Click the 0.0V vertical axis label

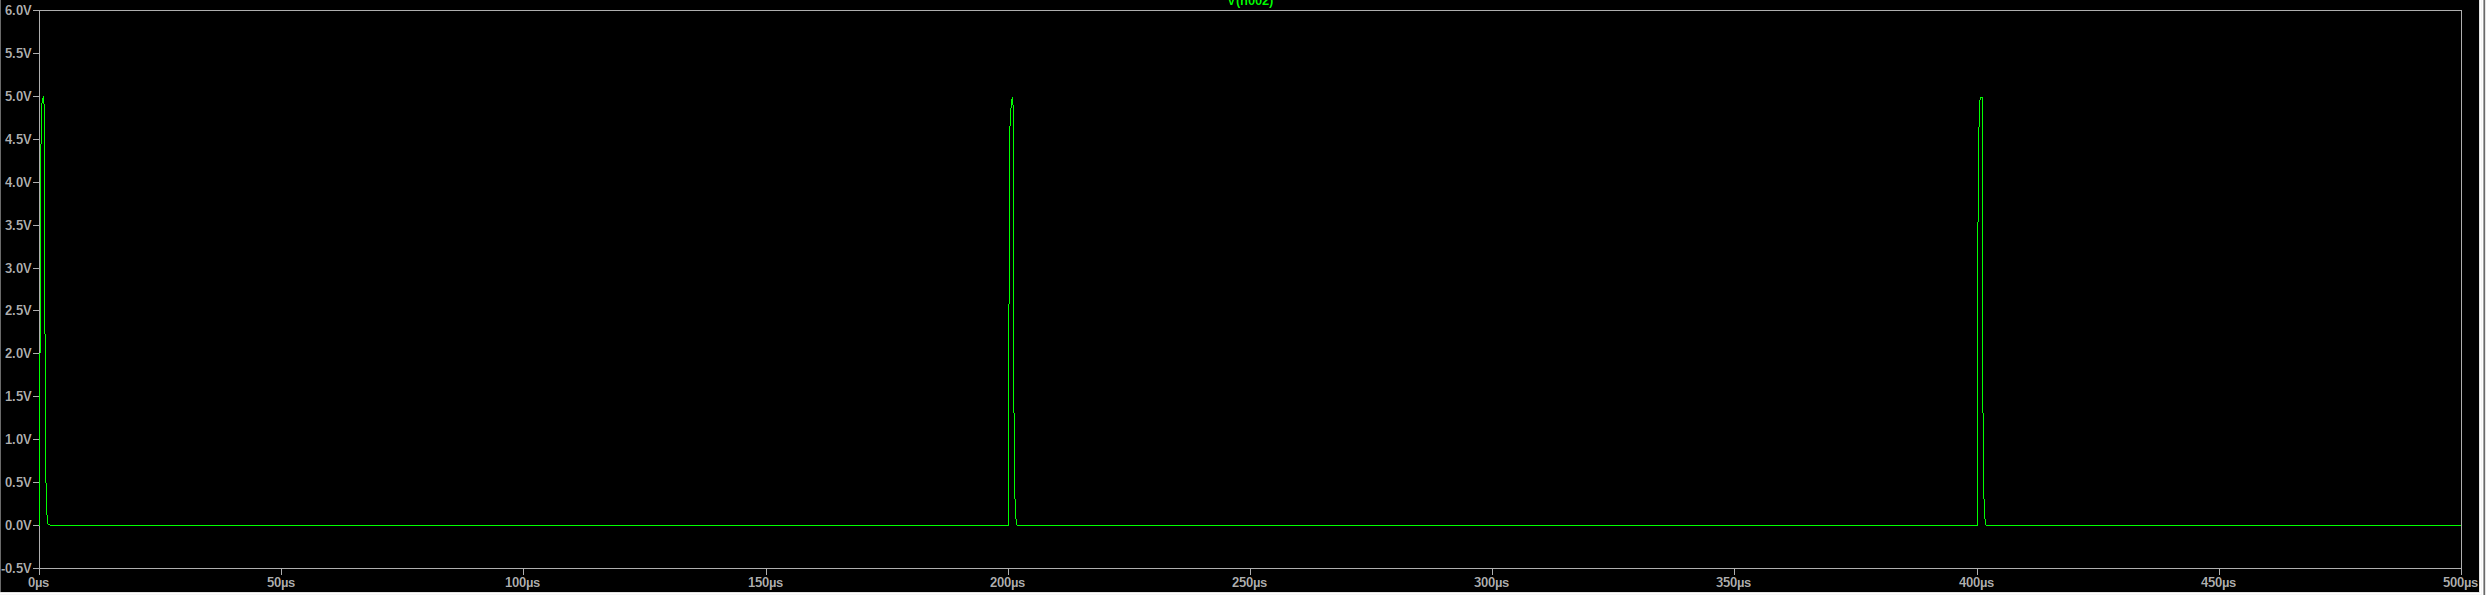pyautogui.click(x=18, y=525)
